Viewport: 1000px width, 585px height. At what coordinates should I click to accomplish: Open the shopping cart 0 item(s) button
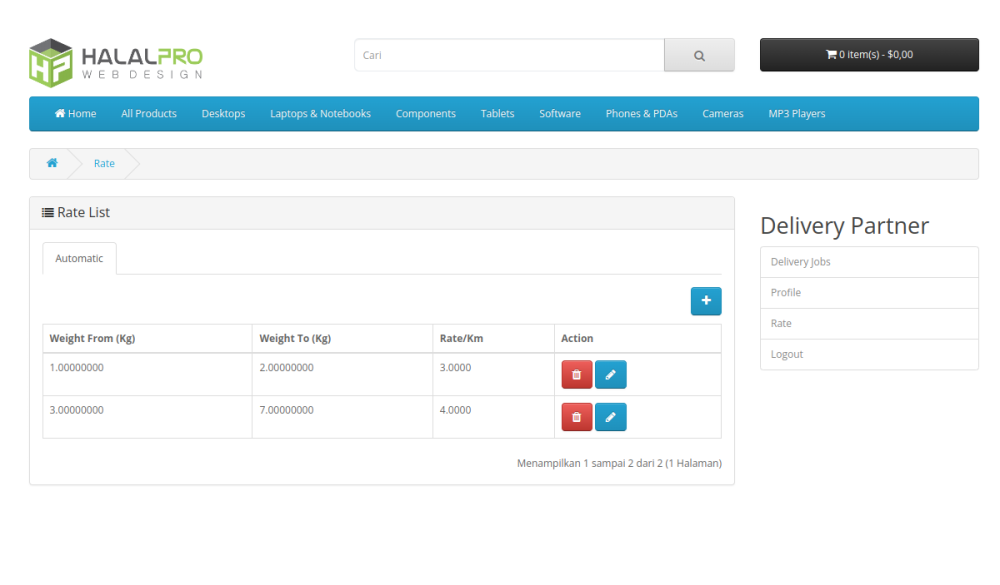pos(868,55)
